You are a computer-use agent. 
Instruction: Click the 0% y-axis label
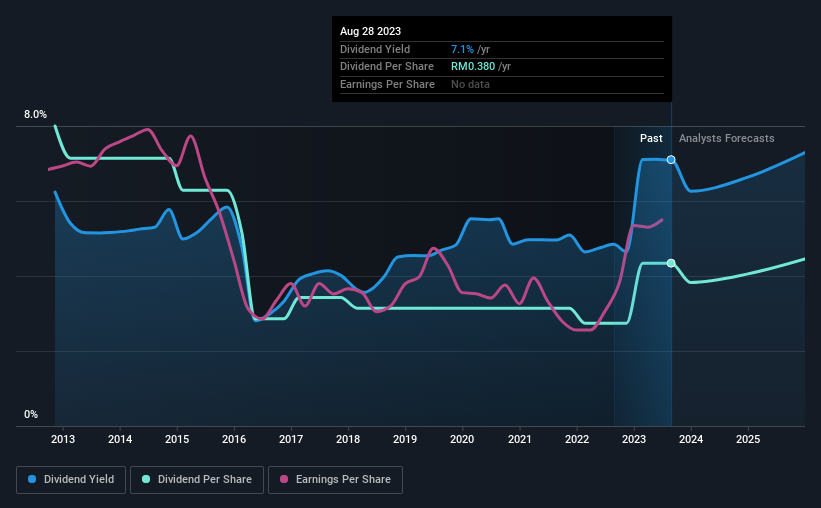(31, 414)
